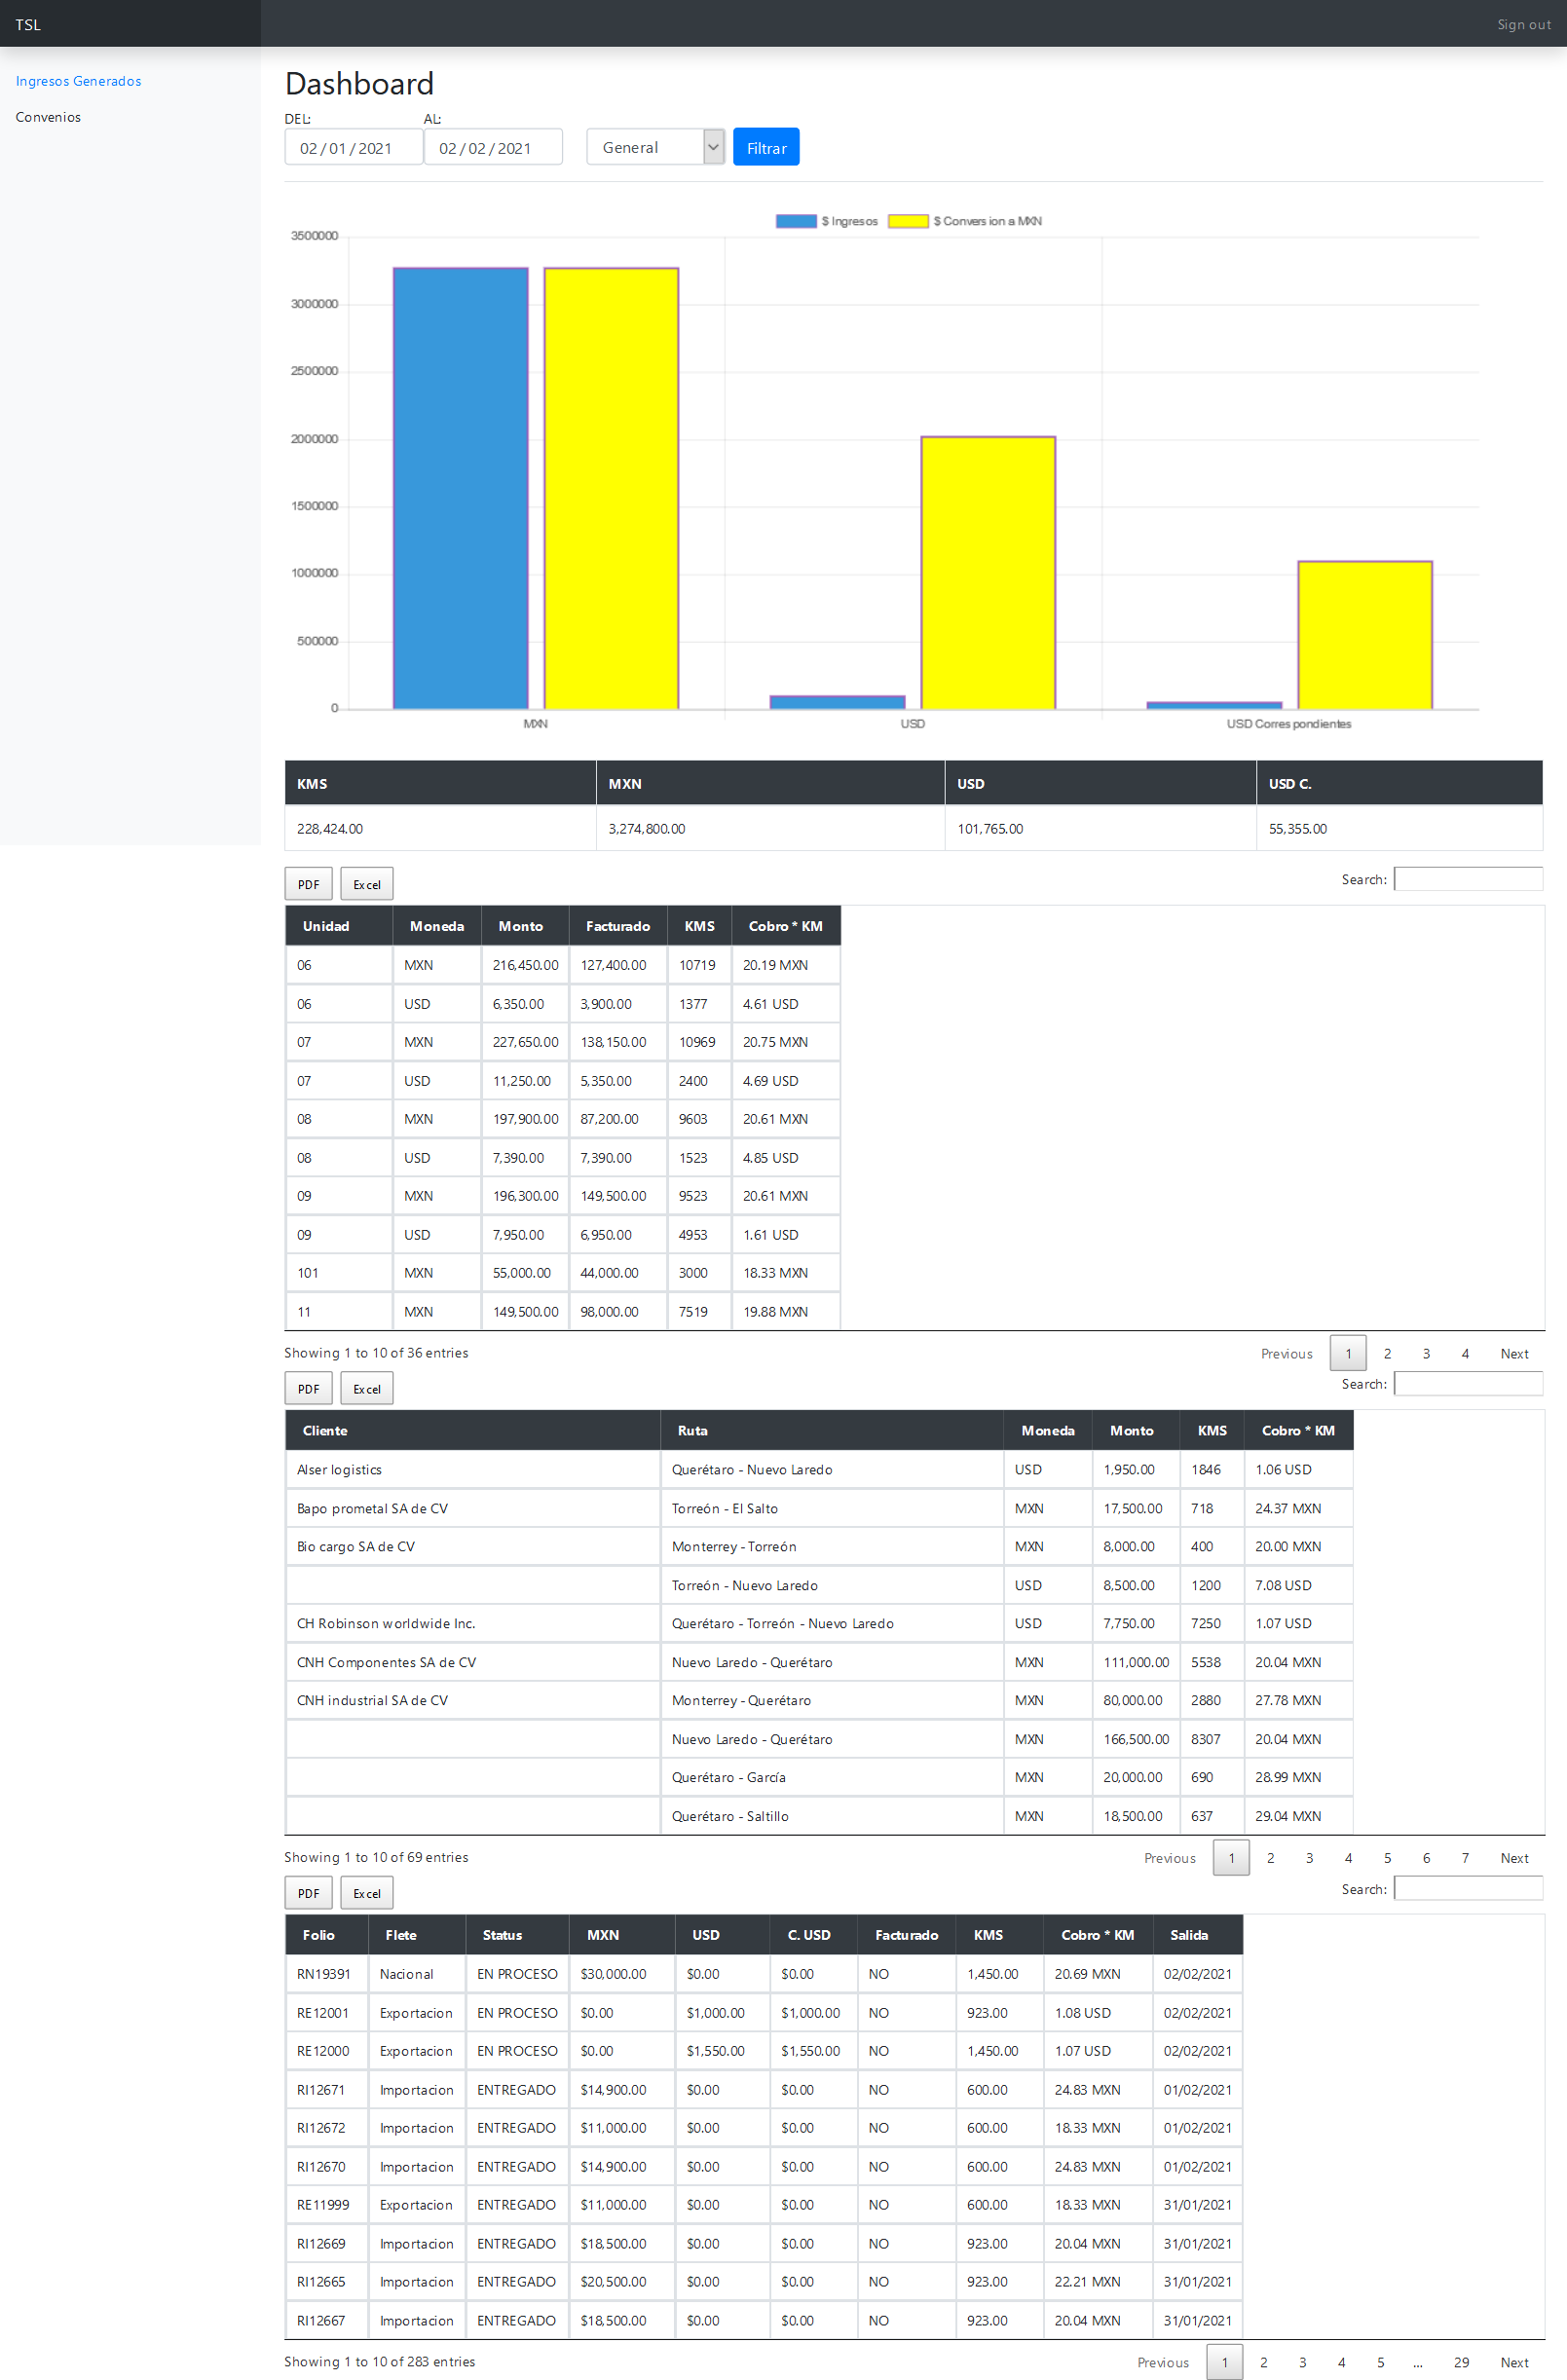This screenshot has height=2380, width=1567.
Task: Click the blue Filtrar button
Action: pos(765,147)
